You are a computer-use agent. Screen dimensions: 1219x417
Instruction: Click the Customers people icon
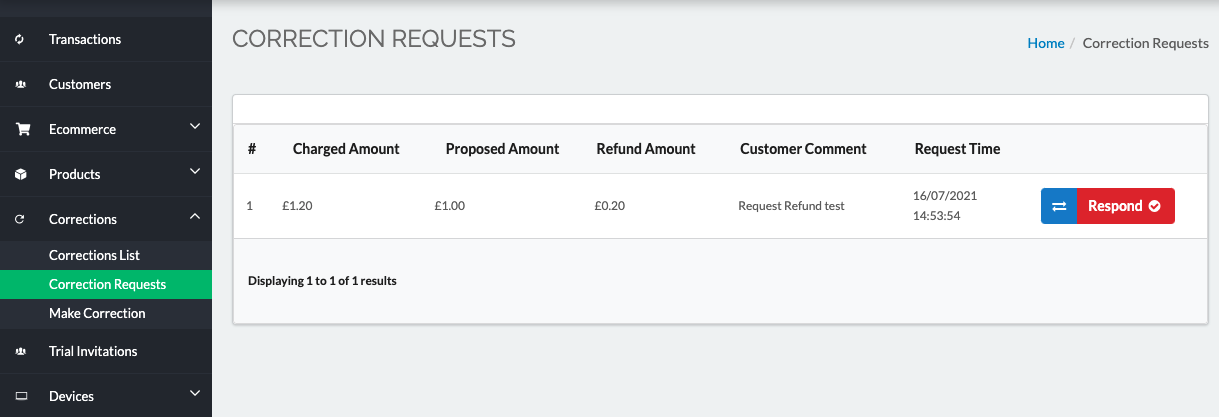pyautogui.click(x=20, y=85)
